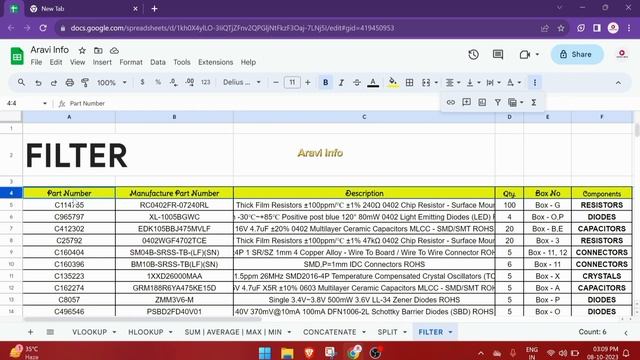Open the text color picker
640x360 pixels.
[x=373, y=83]
